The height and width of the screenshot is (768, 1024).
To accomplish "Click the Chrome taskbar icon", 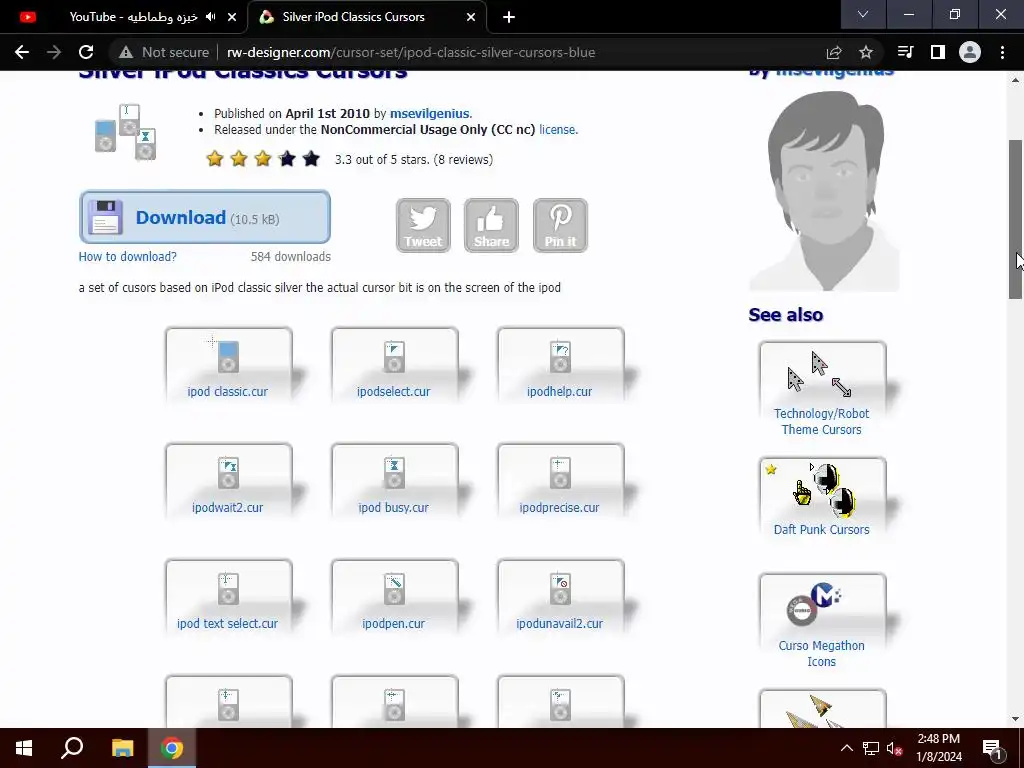I will coord(172,748).
